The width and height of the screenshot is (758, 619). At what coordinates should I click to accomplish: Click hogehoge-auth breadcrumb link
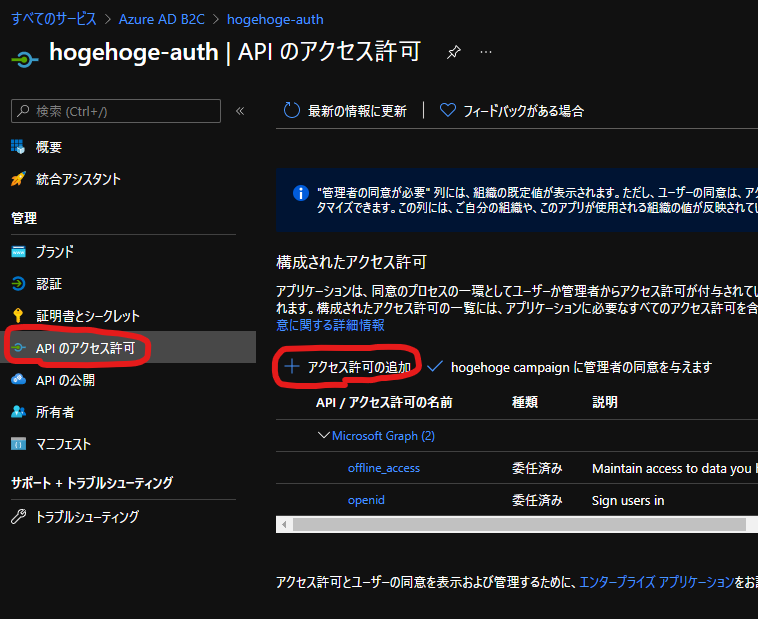(x=275, y=19)
